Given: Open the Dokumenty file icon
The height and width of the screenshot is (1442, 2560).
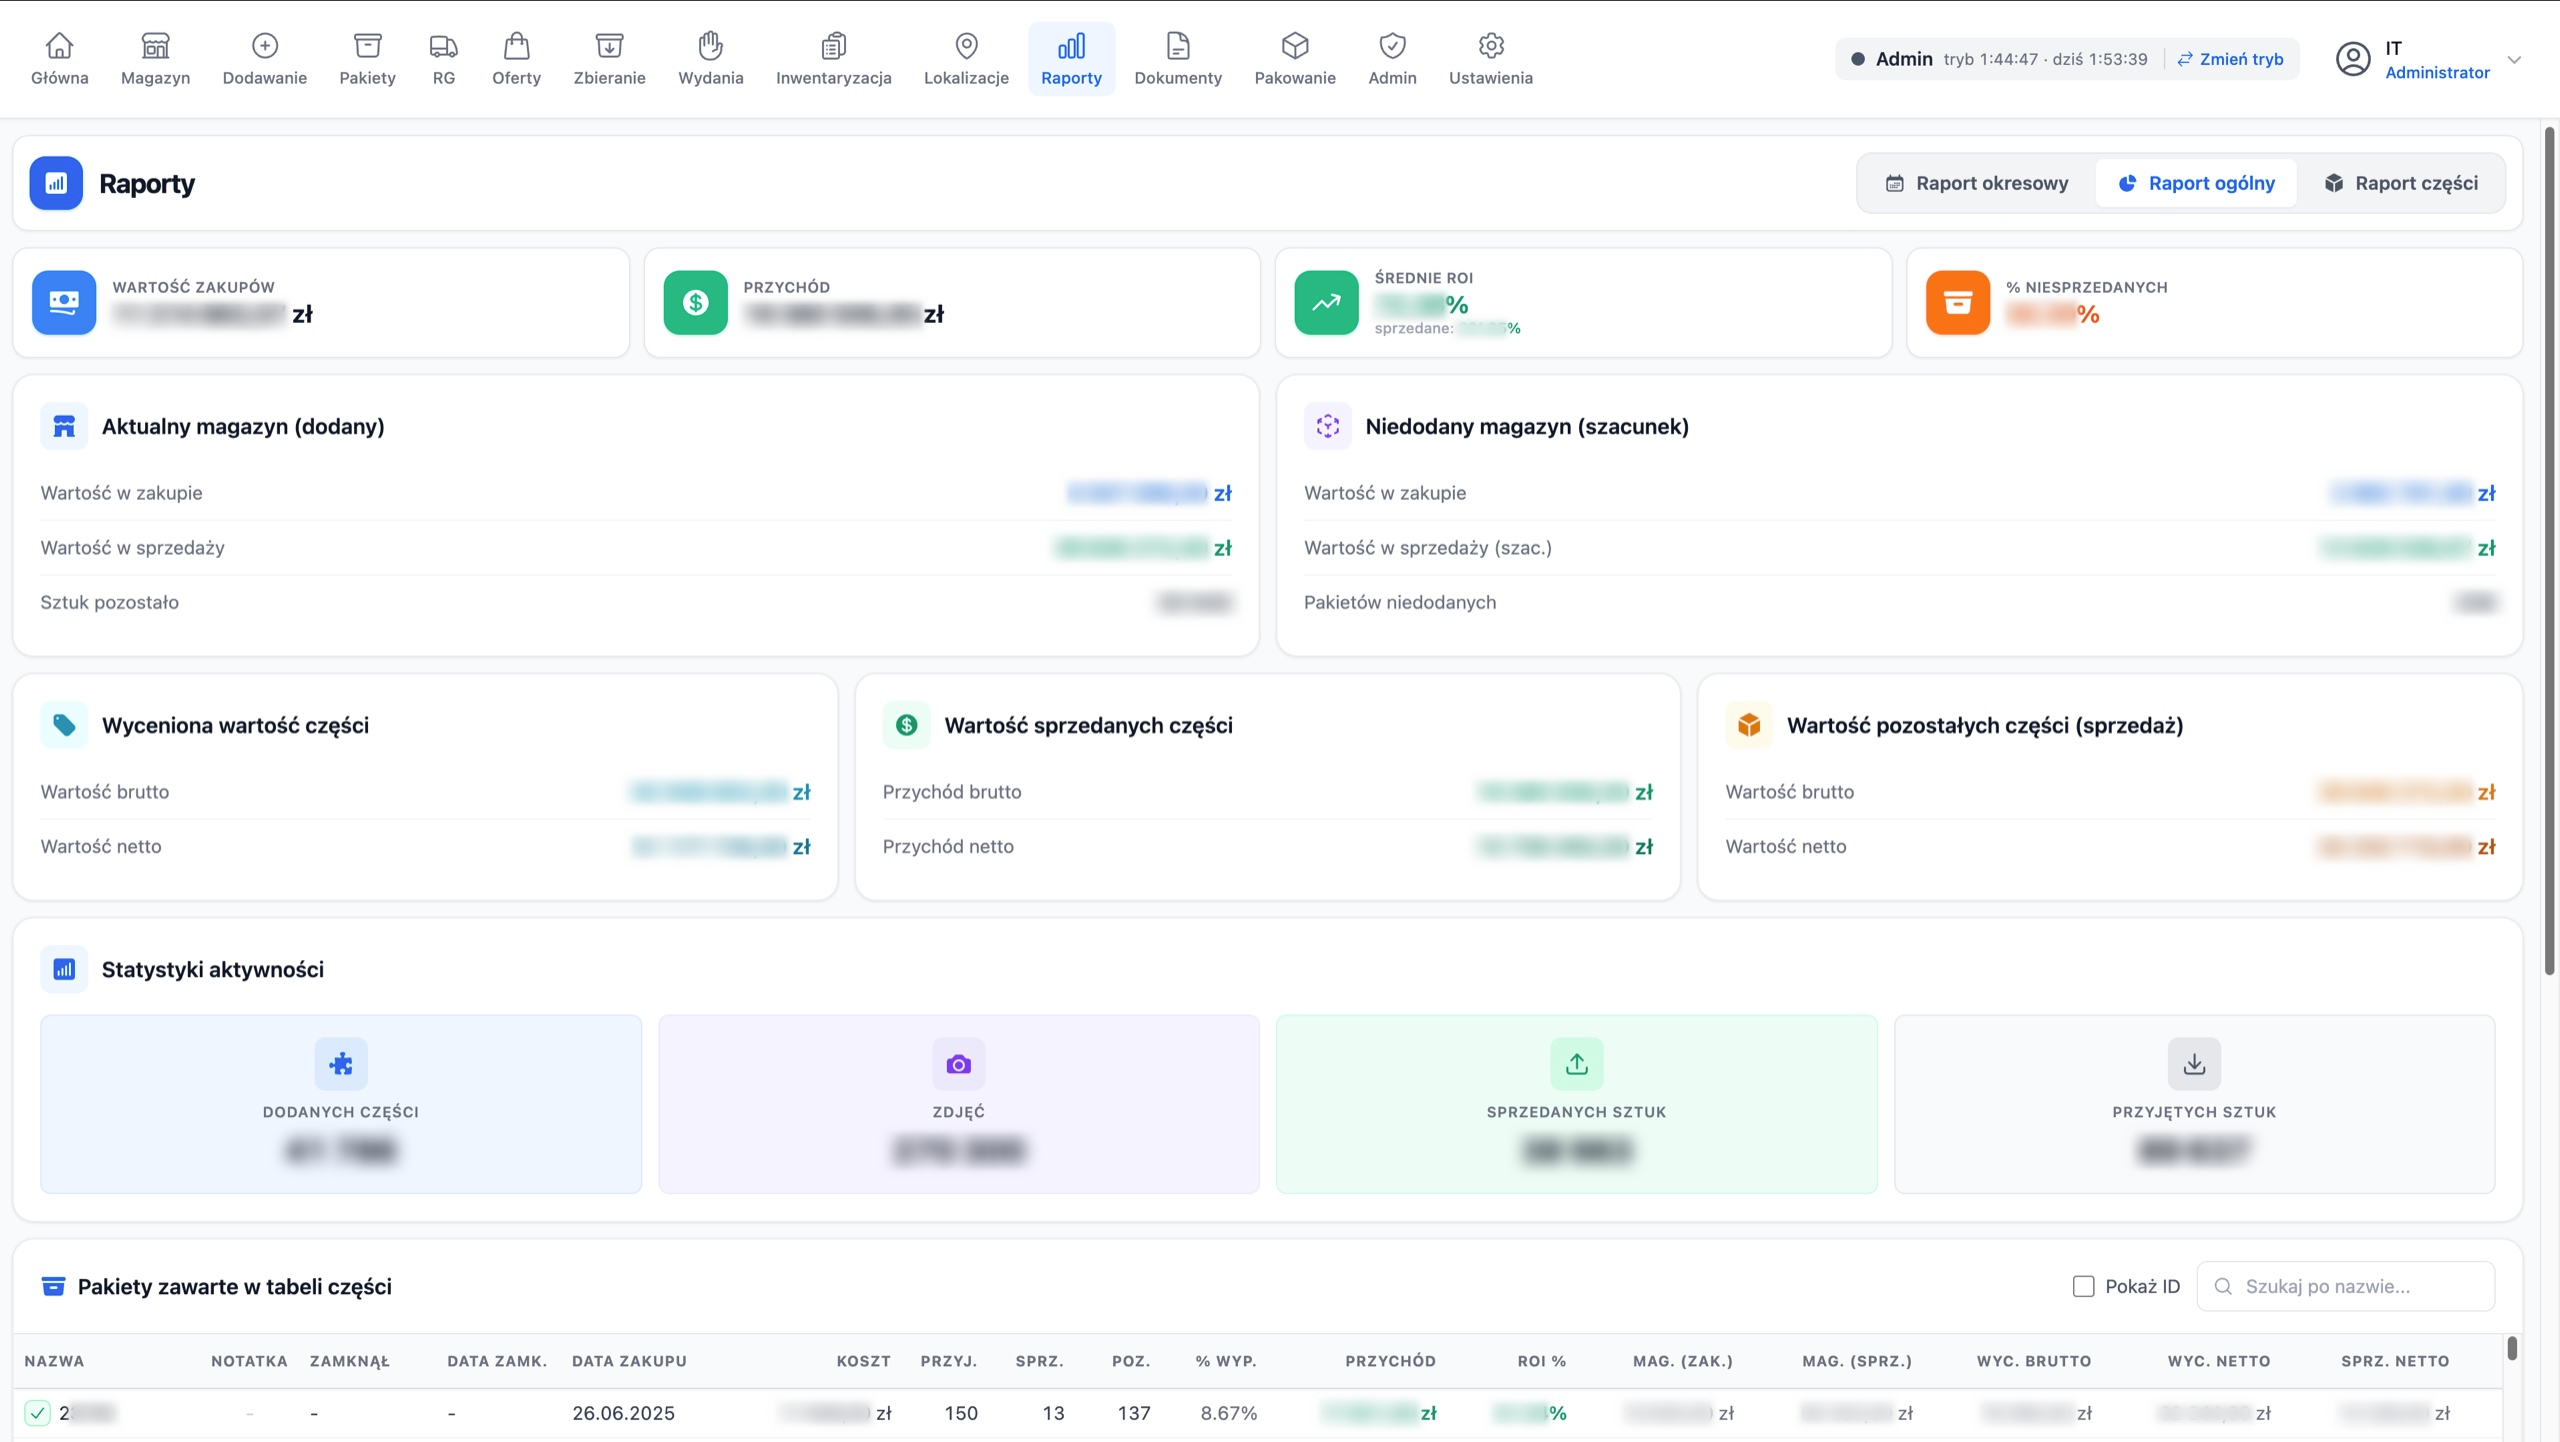Looking at the screenshot, I should click(1178, 46).
